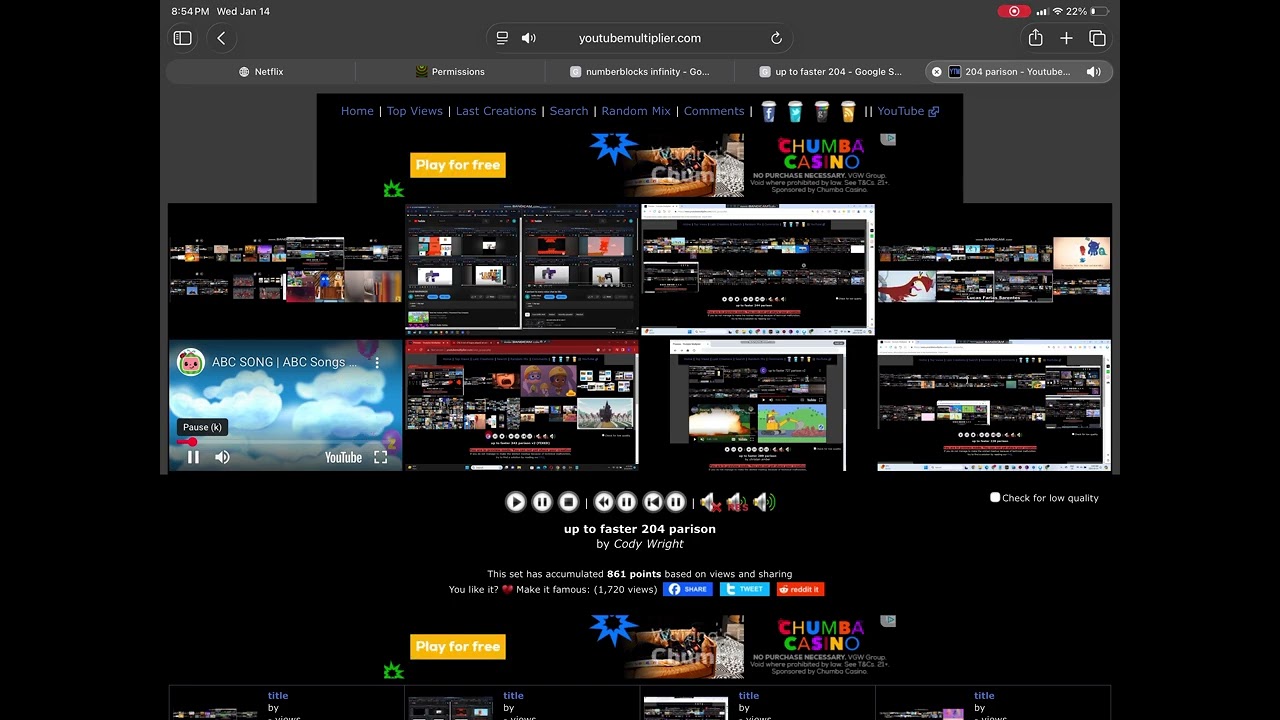Click the bottom 'Play for free' ad button
This screenshot has width=1280, height=720.
(458, 647)
